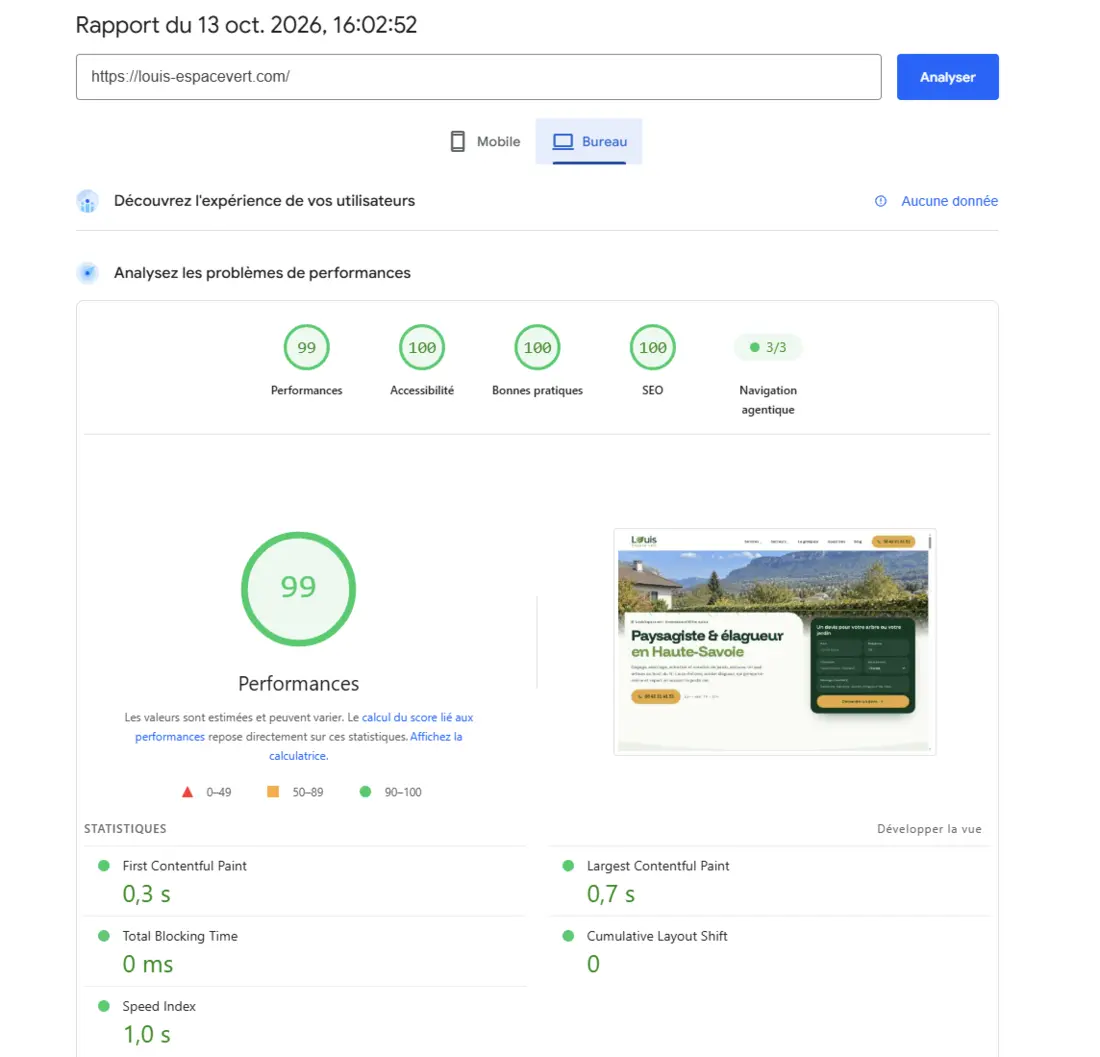Click the orange square 50–89 legend icon
This screenshot has width=1100, height=1057.
click(x=273, y=792)
